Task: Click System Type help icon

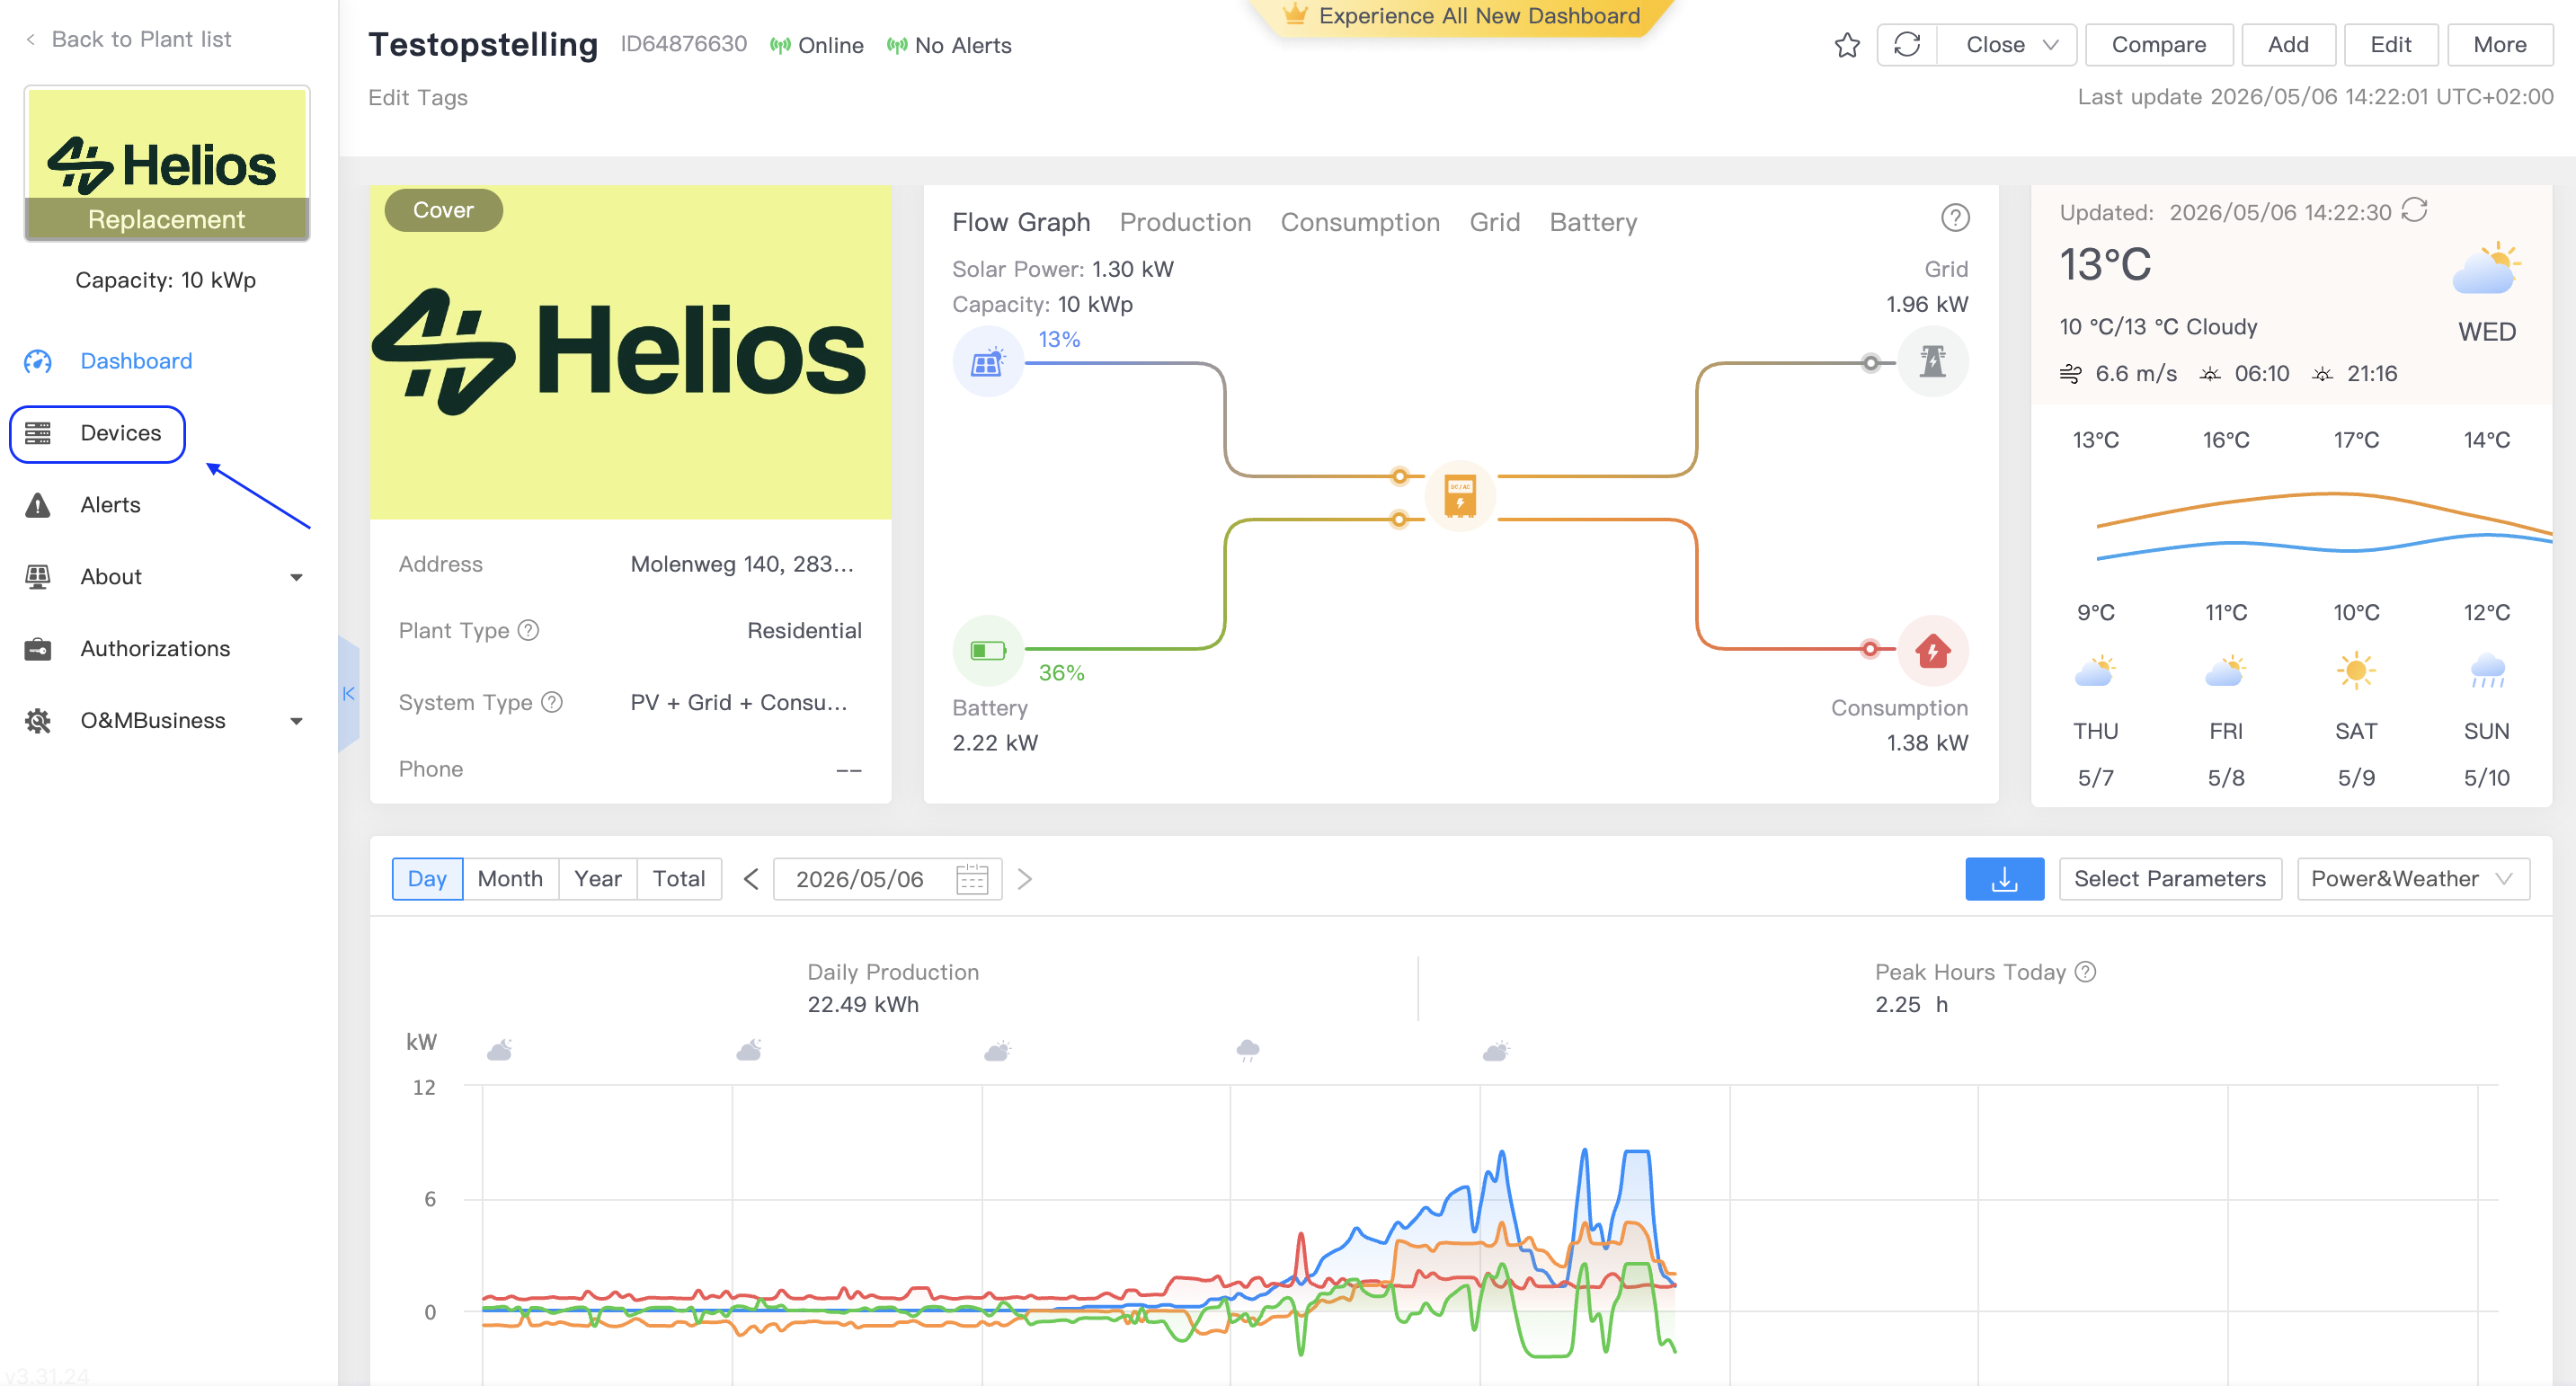Action: [x=552, y=702]
